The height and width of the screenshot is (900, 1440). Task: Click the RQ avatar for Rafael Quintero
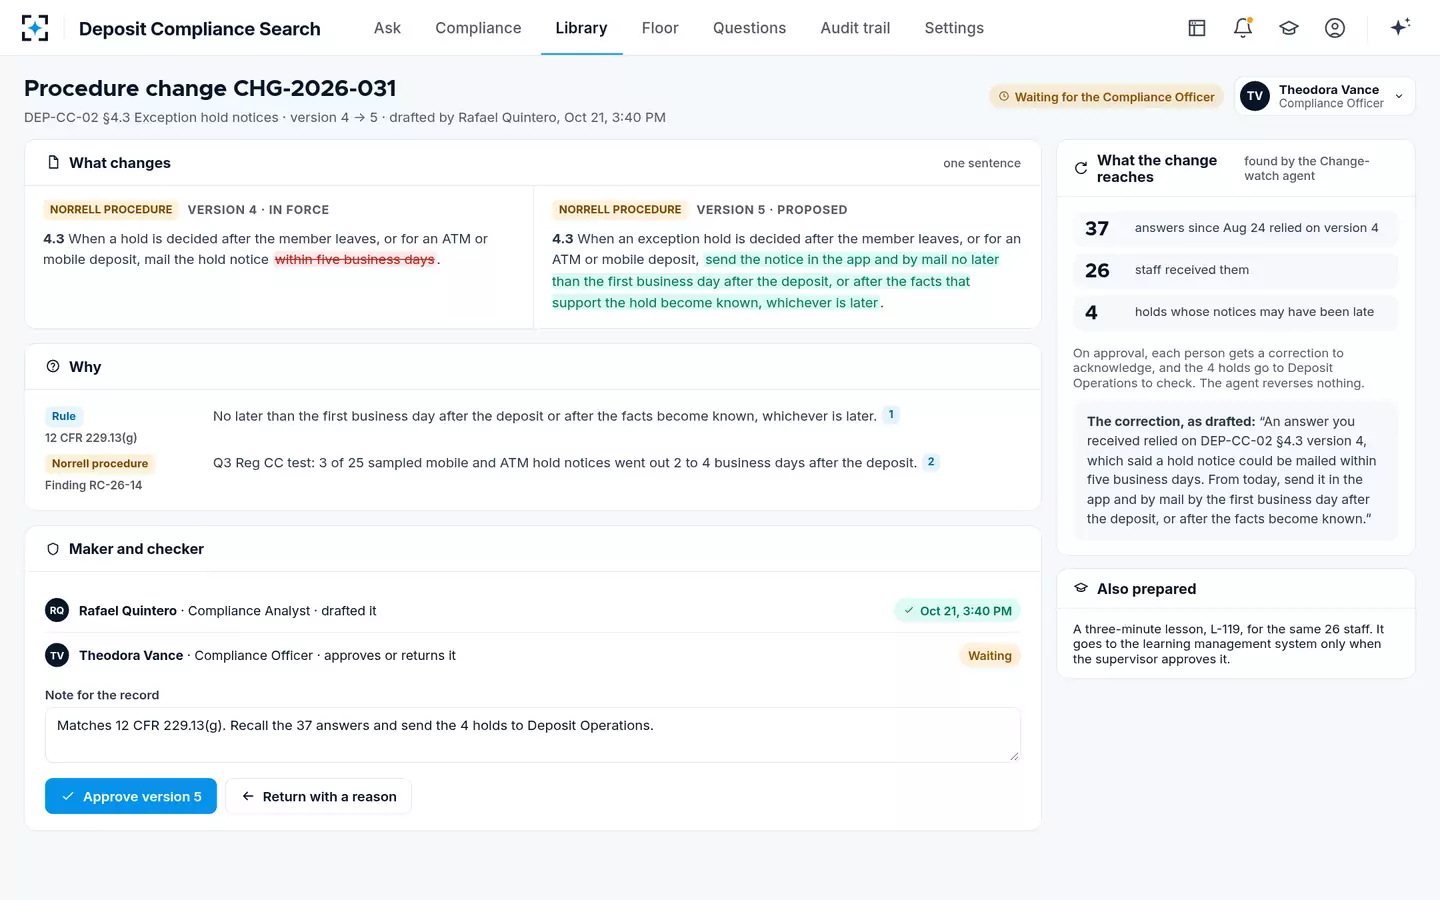click(x=57, y=610)
